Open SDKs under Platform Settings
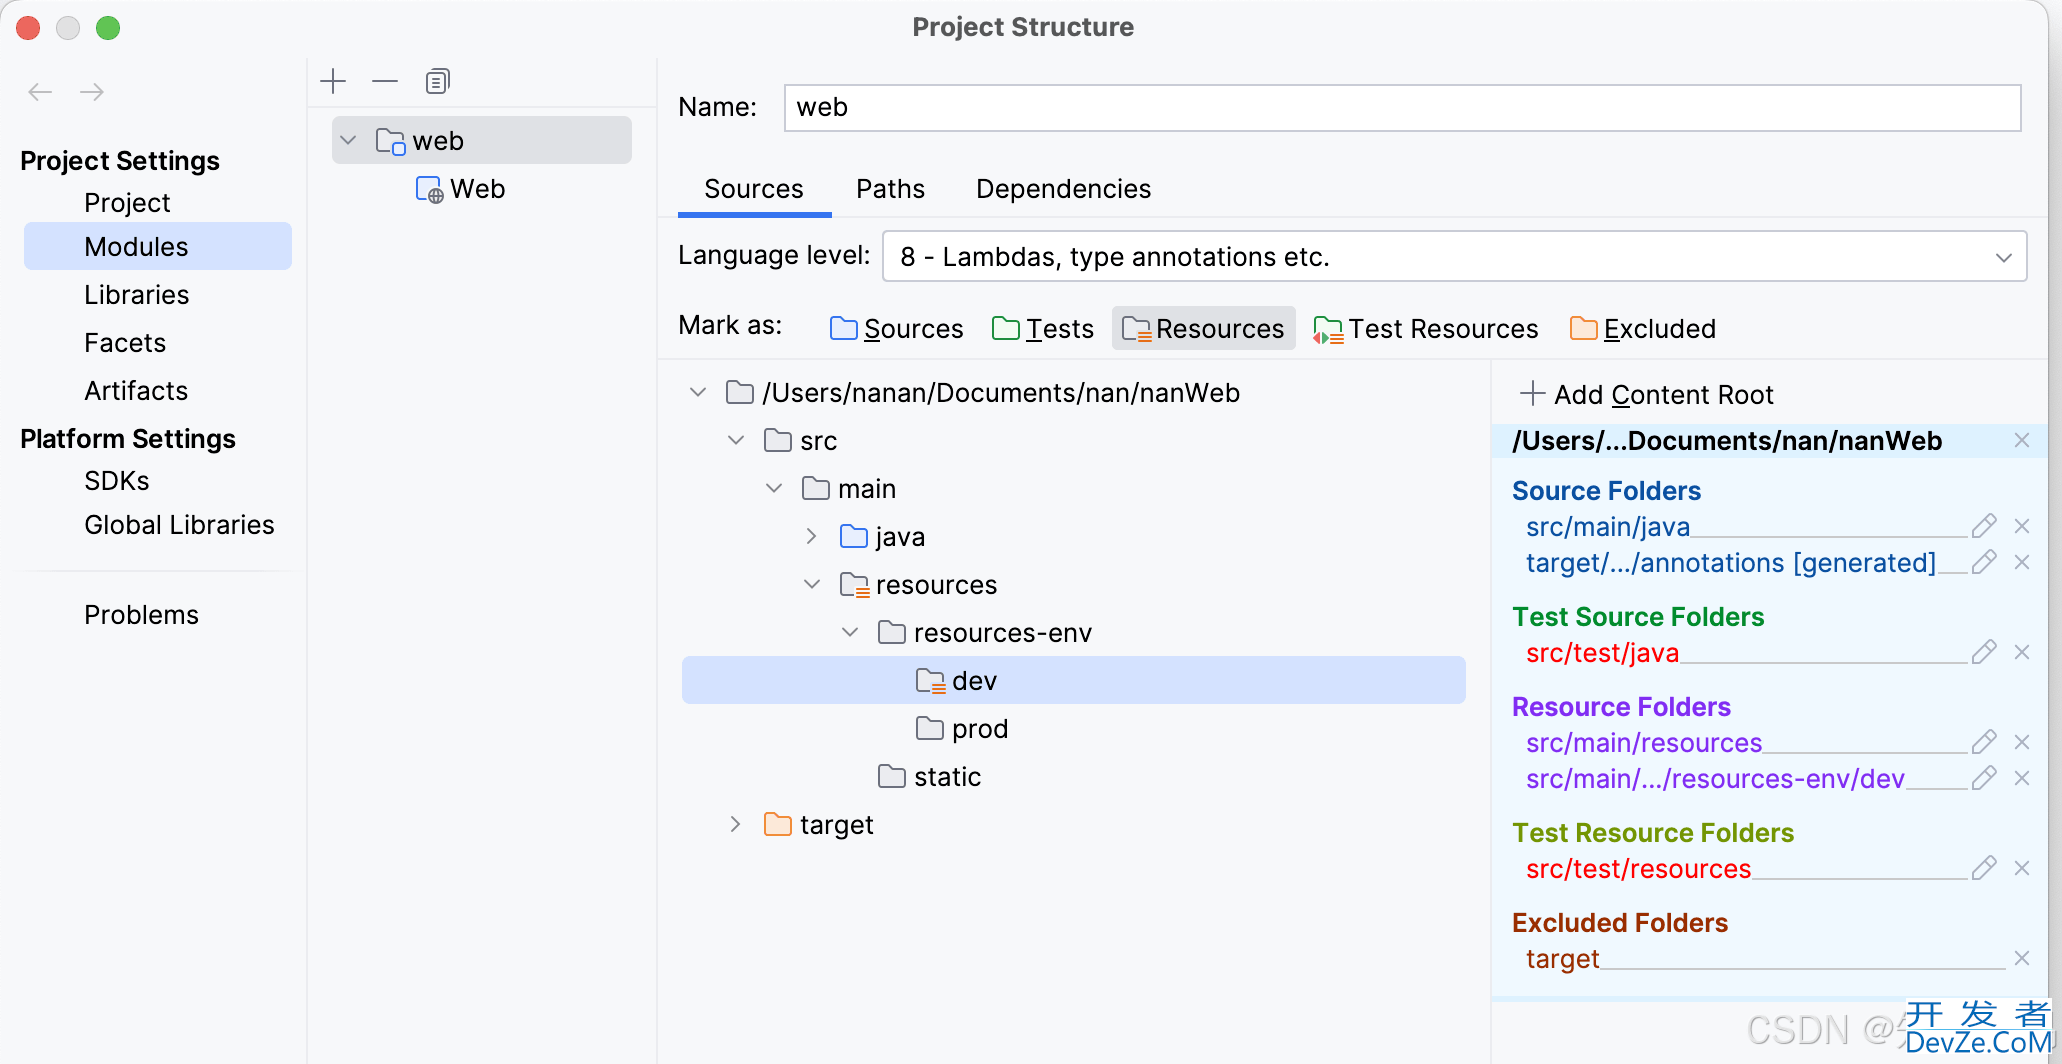Viewport: 2062px width, 1064px height. [117, 481]
